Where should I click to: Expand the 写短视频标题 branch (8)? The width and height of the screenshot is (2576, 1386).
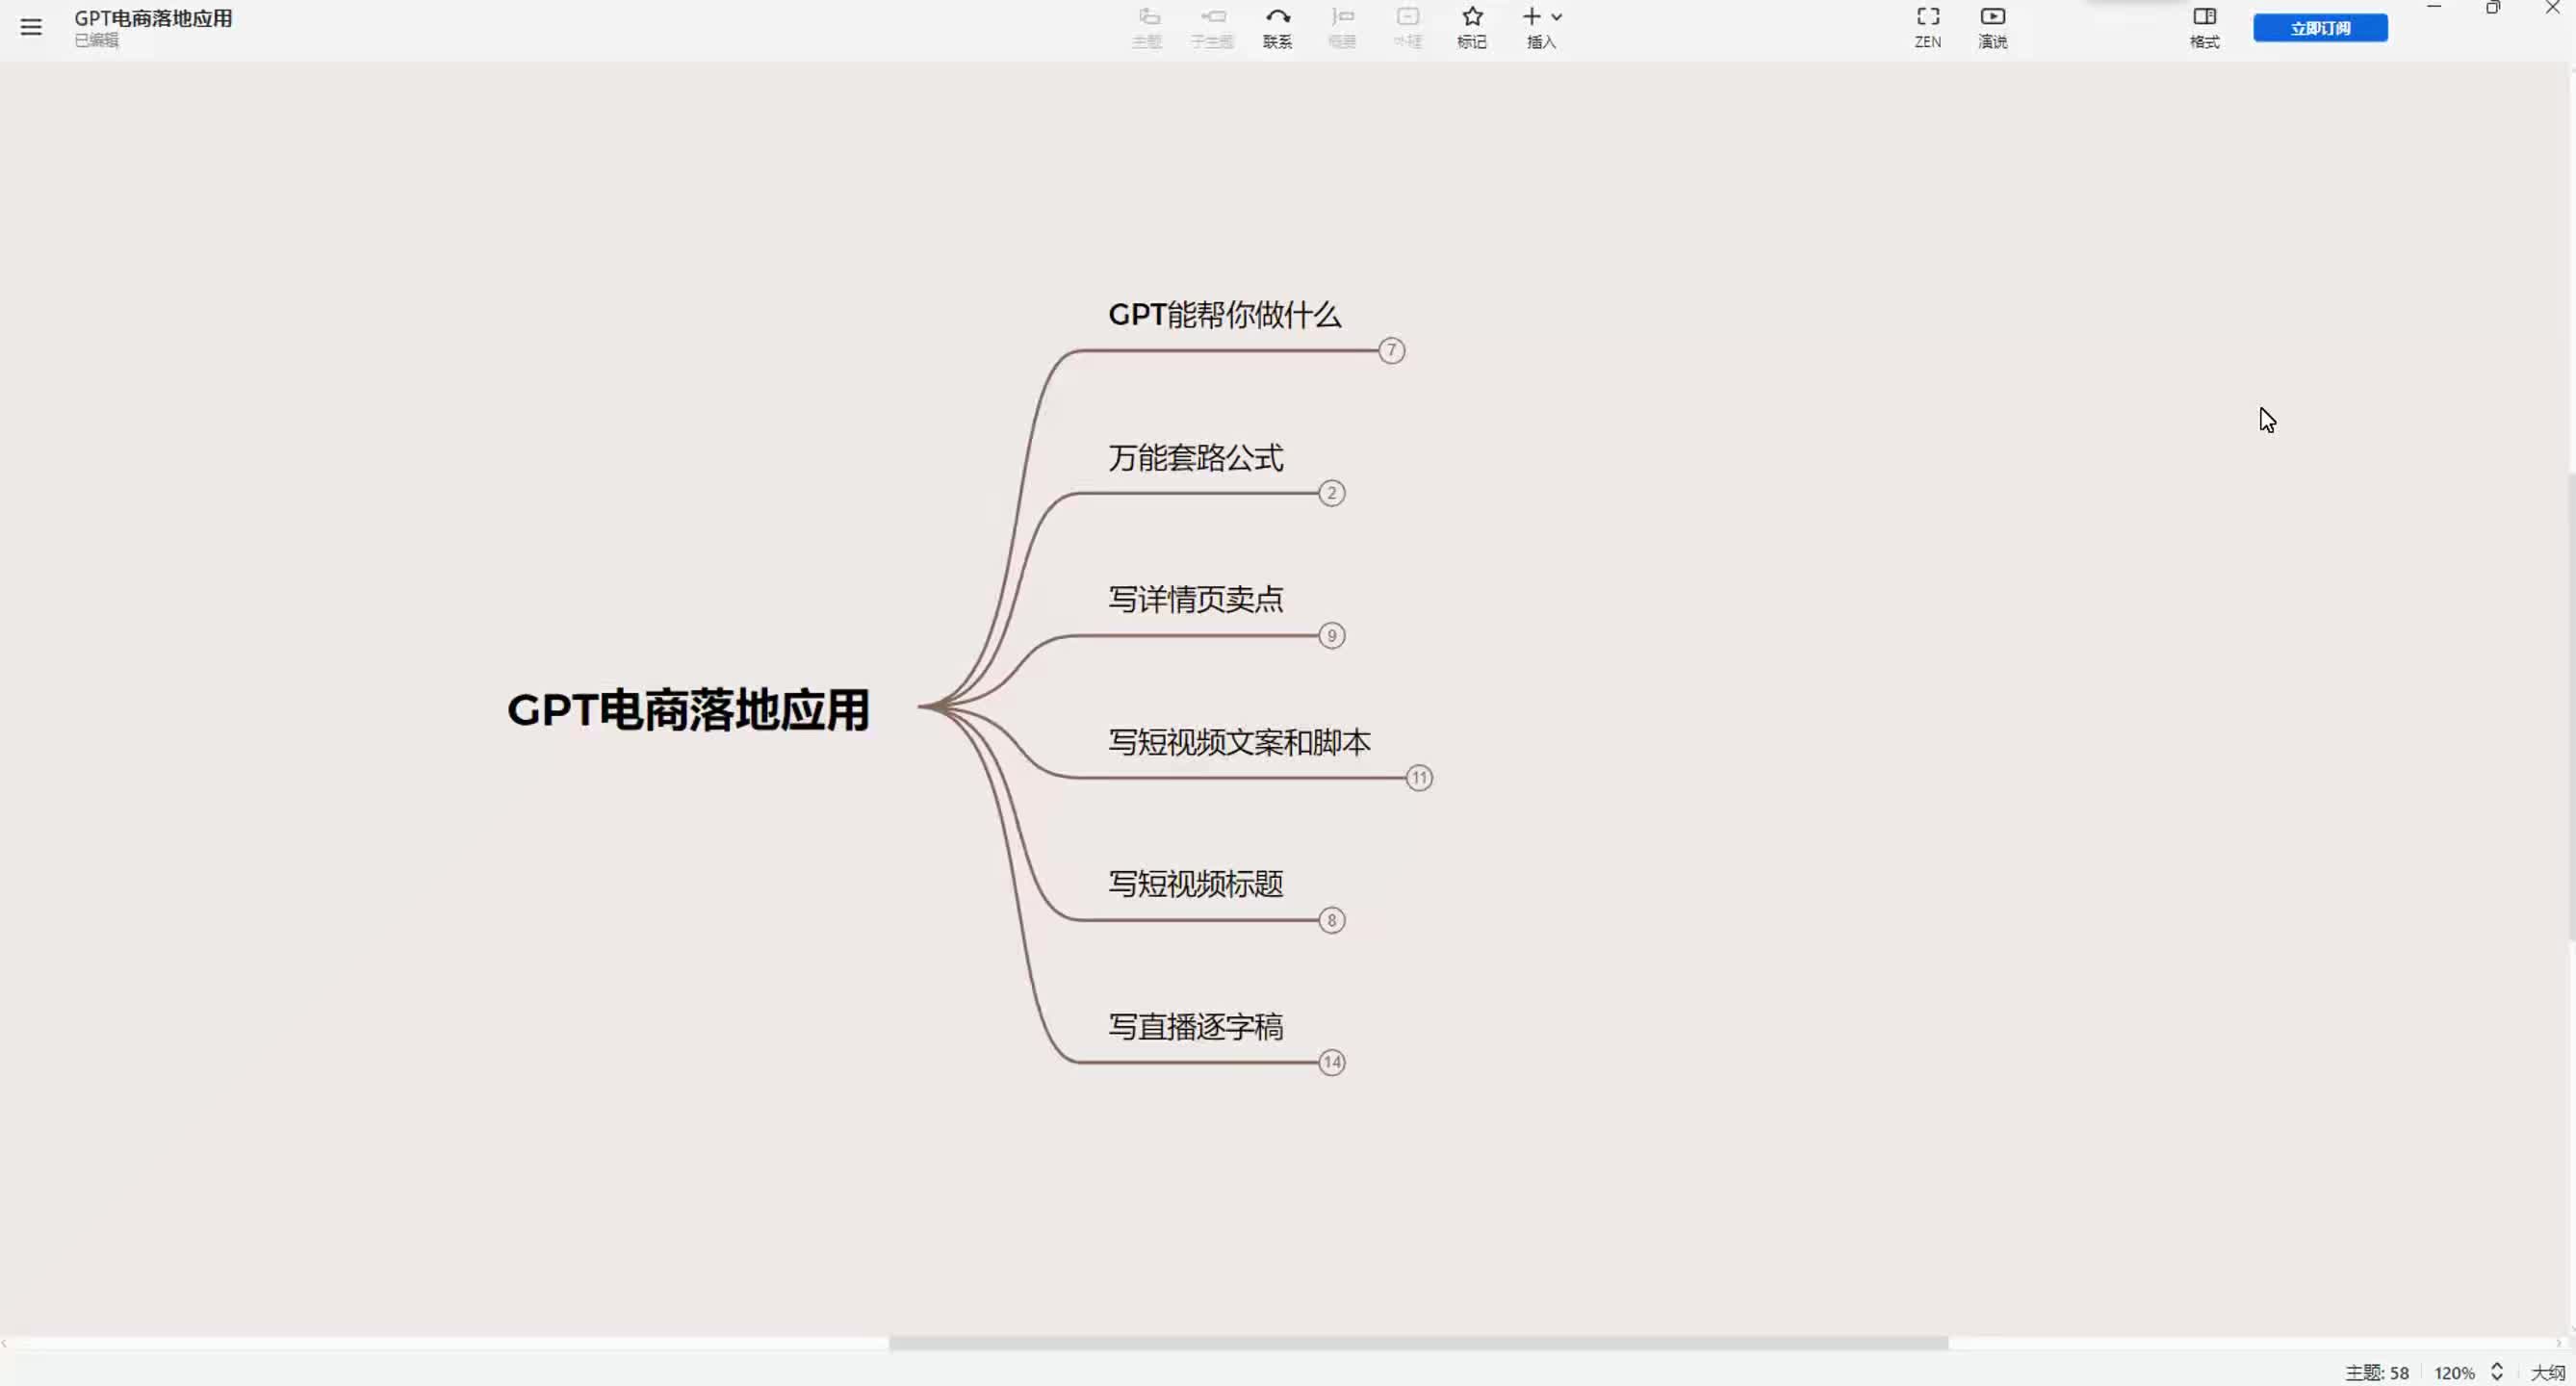click(x=1331, y=920)
